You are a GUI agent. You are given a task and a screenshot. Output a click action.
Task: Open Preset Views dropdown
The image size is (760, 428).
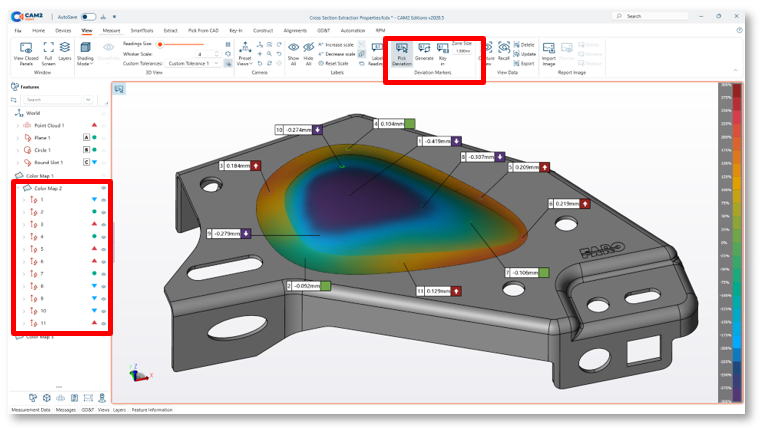(x=245, y=54)
